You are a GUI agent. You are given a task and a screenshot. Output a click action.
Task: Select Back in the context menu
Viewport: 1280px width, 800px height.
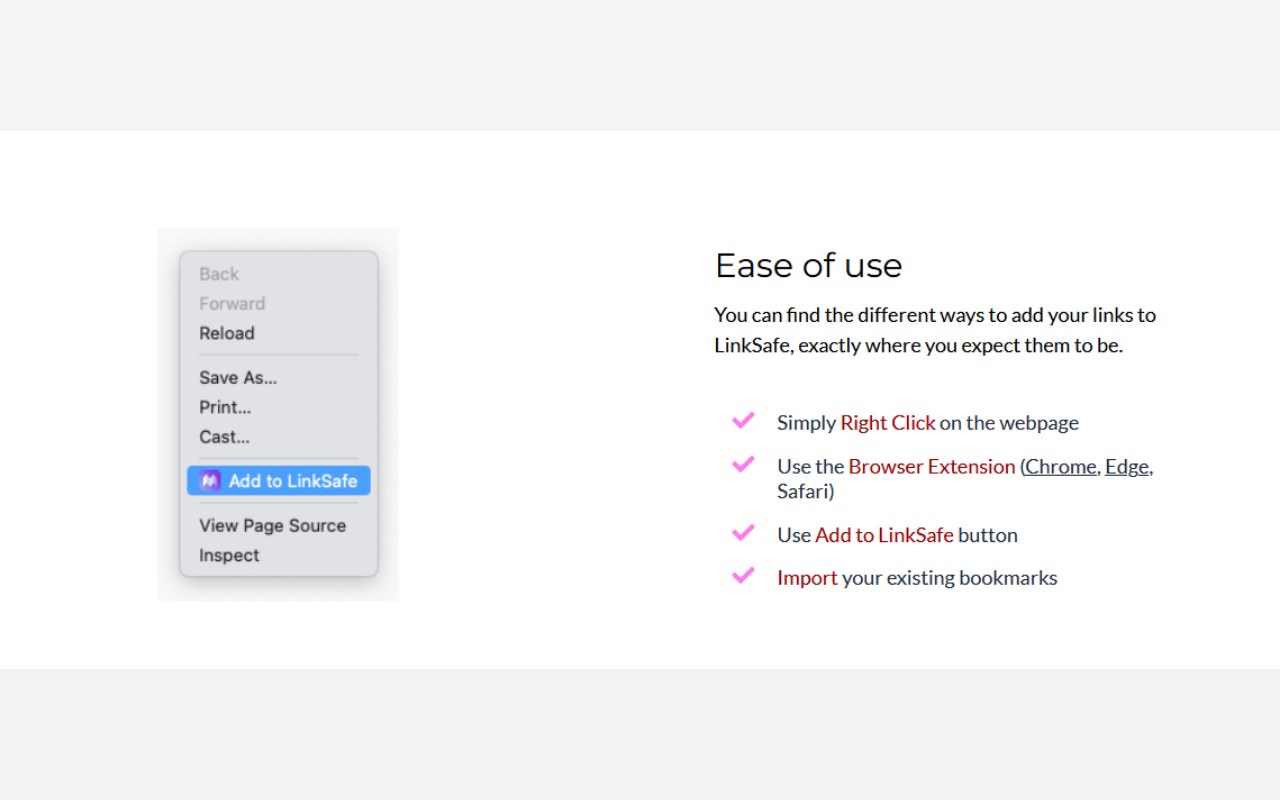pyautogui.click(x=219, y=274)
